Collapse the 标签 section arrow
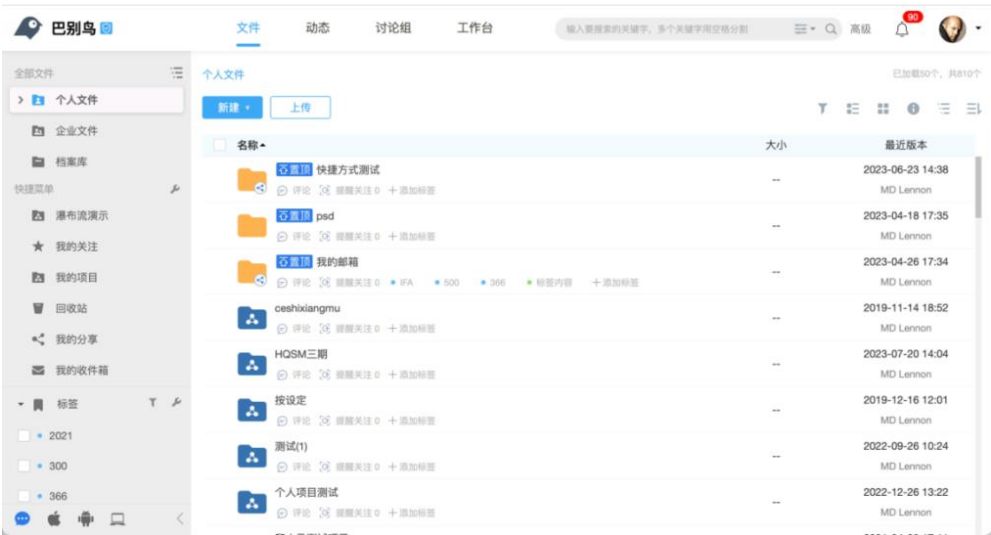Image resolution: width=991 pixels, height=535 pixels. click(20, 404)
